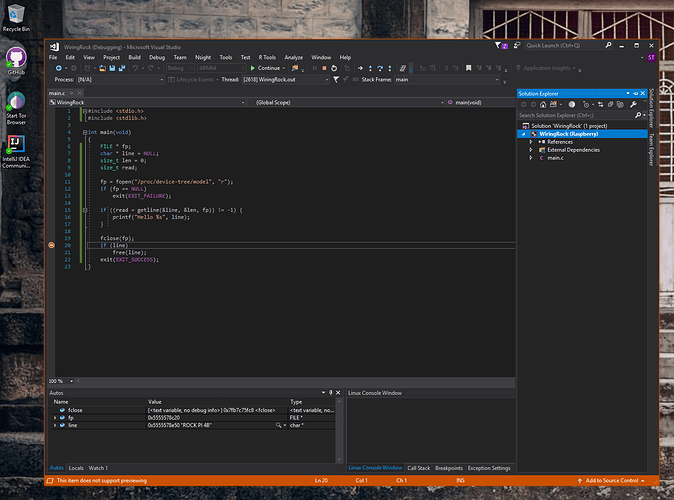This screenshot has width=674, height=500.
Task: Click the Step Over icon
Action: 380,68
